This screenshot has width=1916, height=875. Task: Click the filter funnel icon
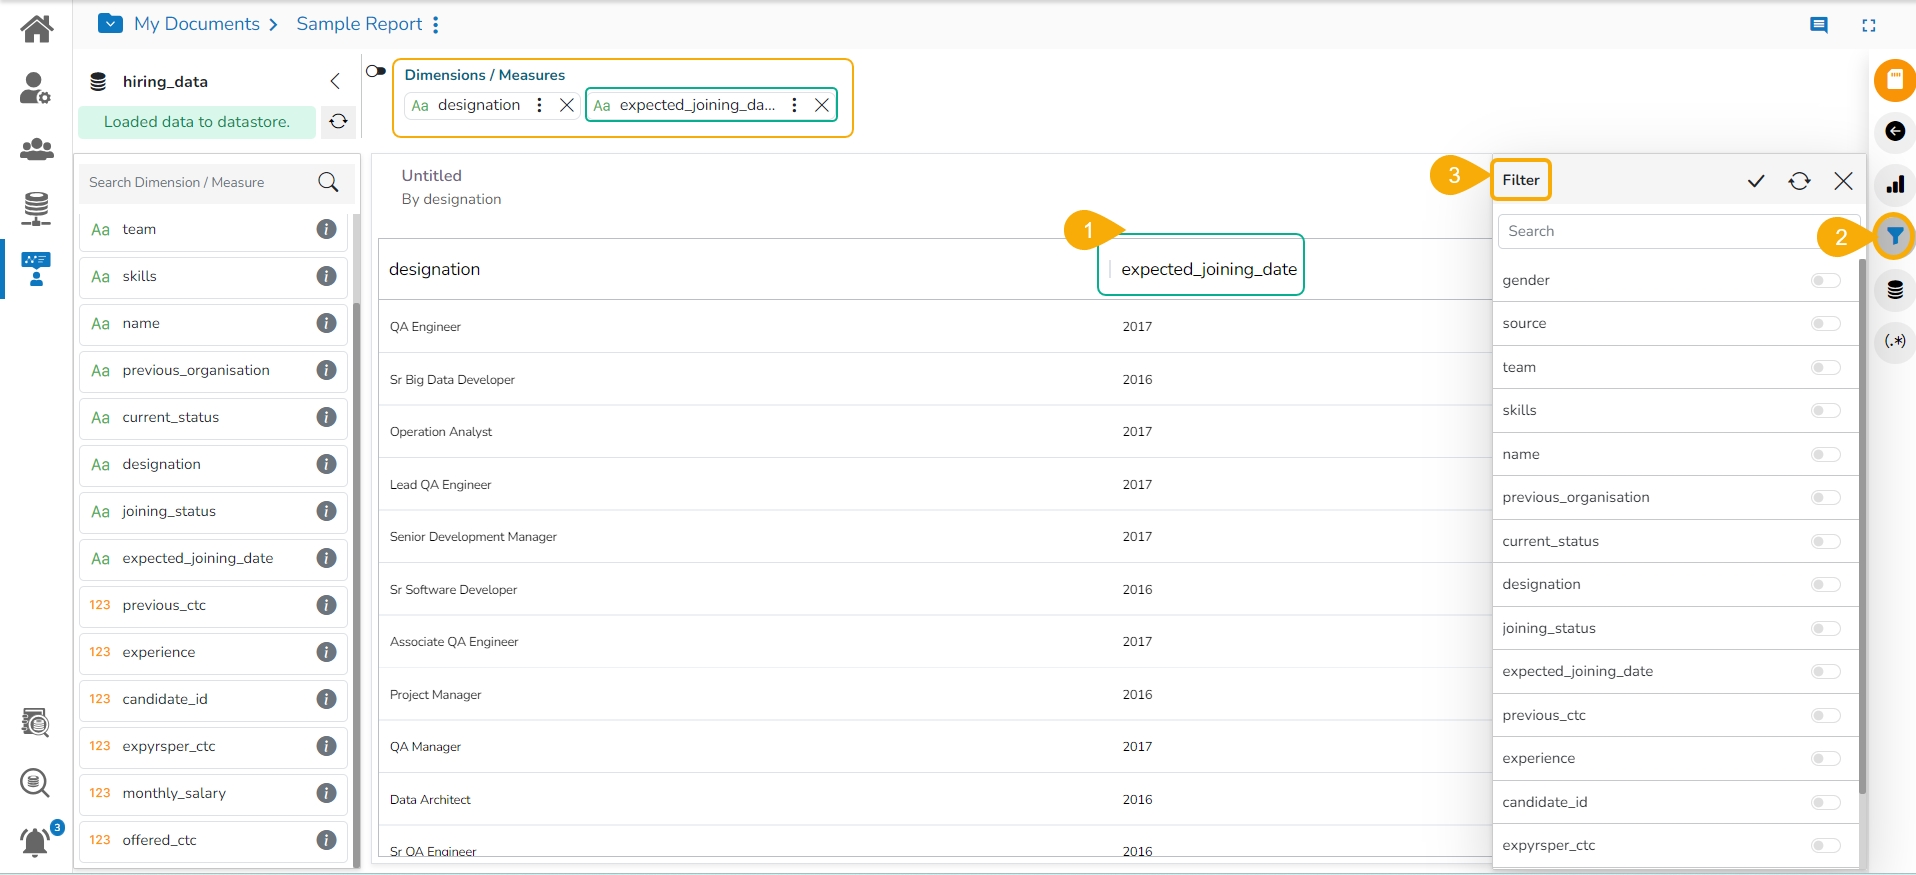point(1894,237)
